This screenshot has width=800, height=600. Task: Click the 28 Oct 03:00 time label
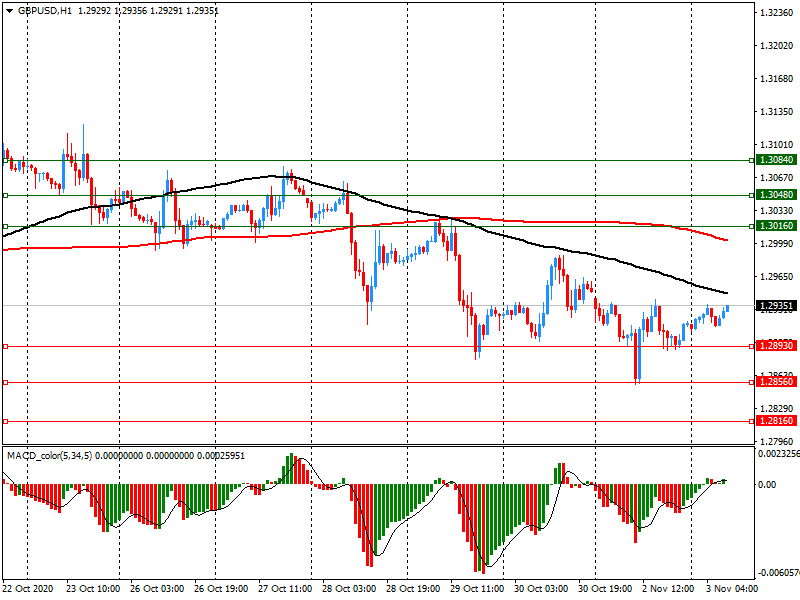(x=349, y=589)
